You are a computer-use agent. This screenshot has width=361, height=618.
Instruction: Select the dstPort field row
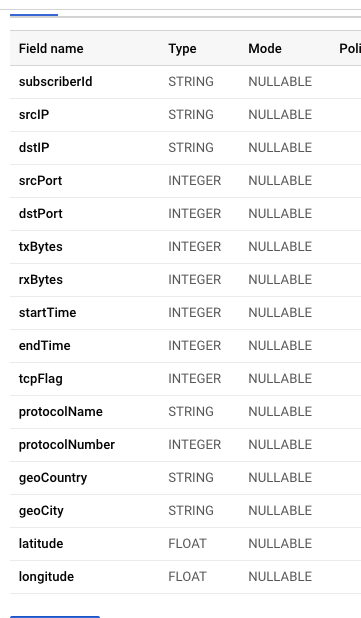point(185,214)
